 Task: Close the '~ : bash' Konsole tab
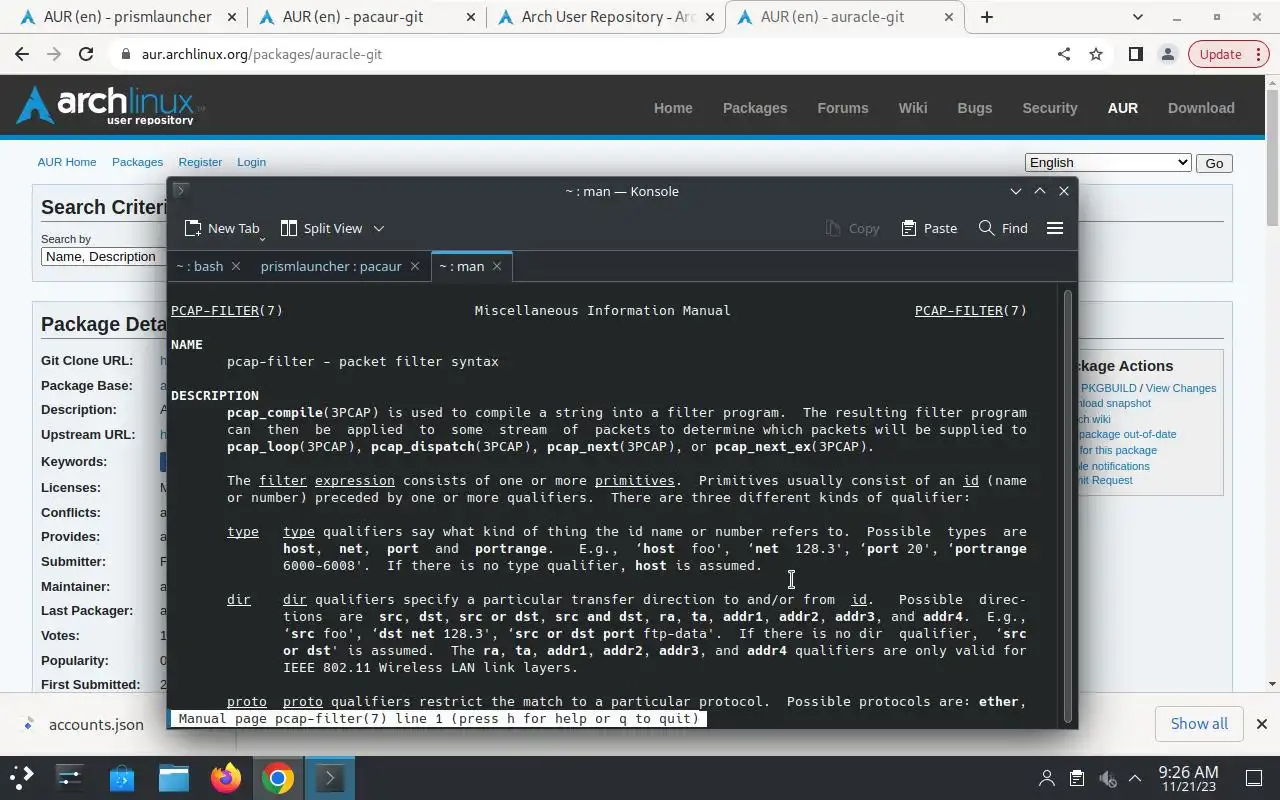click(236, 266)
